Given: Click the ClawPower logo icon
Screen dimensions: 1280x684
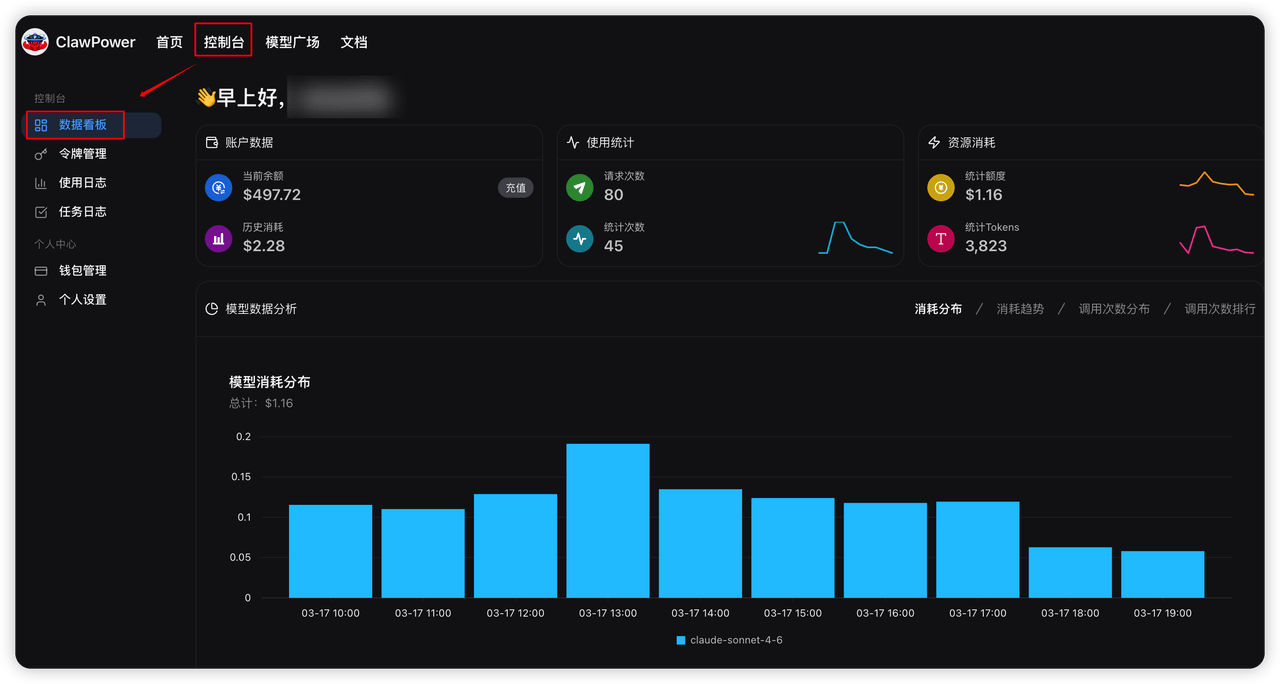Looking at the screenshot, I should [x=35, y=42].
